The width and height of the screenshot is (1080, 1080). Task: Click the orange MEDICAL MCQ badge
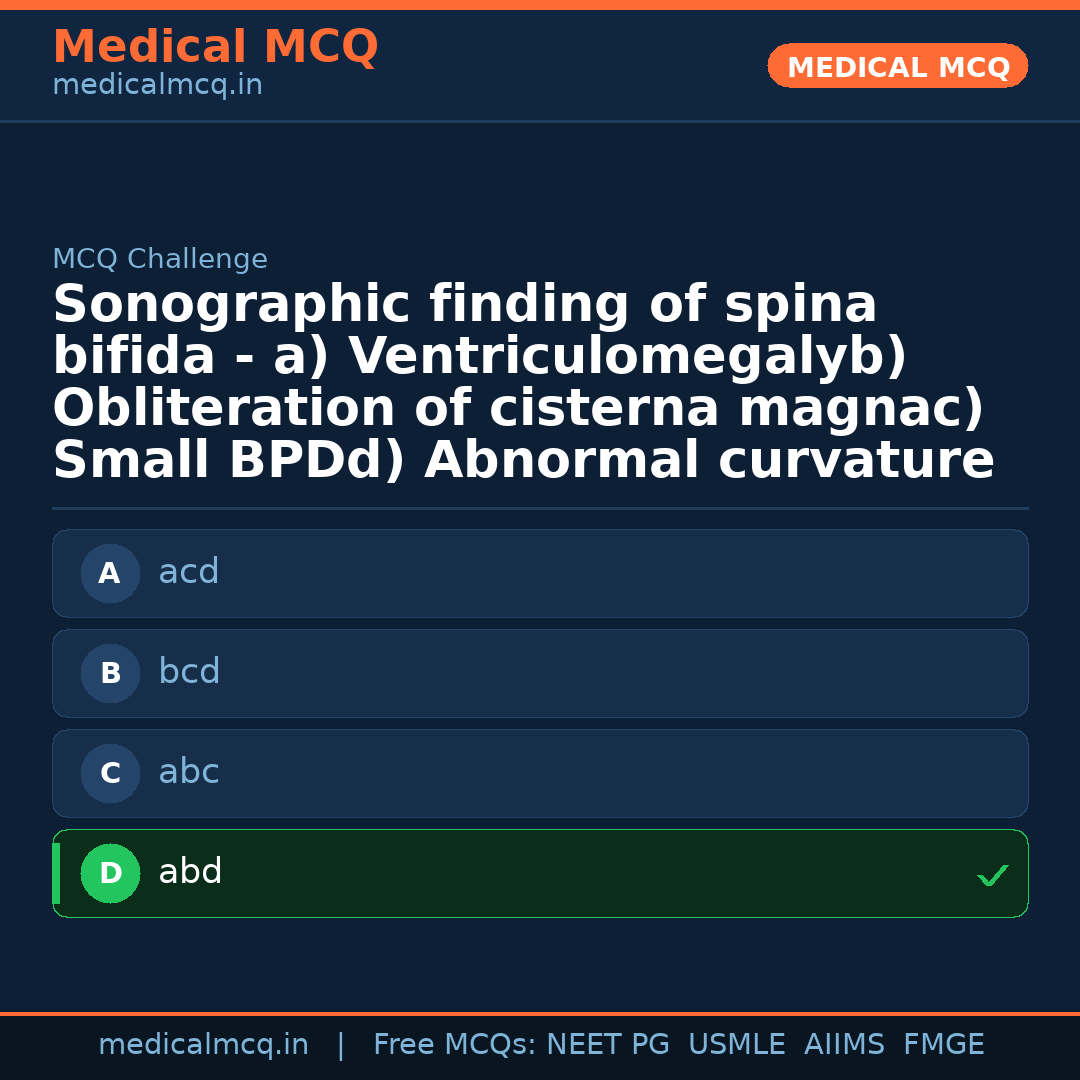[x=897, y=67]
